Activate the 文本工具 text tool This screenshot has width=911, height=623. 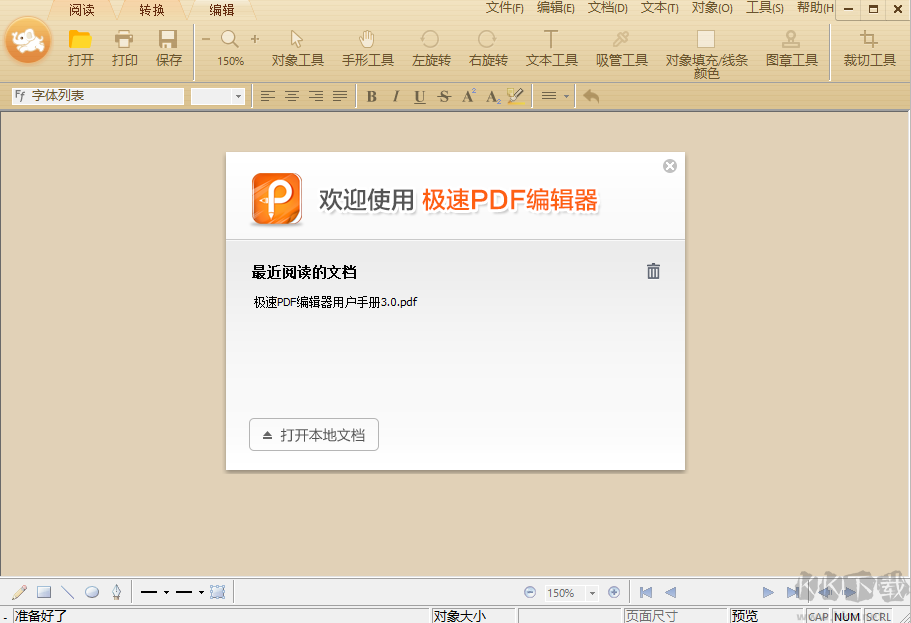click(x=551, y=49)
